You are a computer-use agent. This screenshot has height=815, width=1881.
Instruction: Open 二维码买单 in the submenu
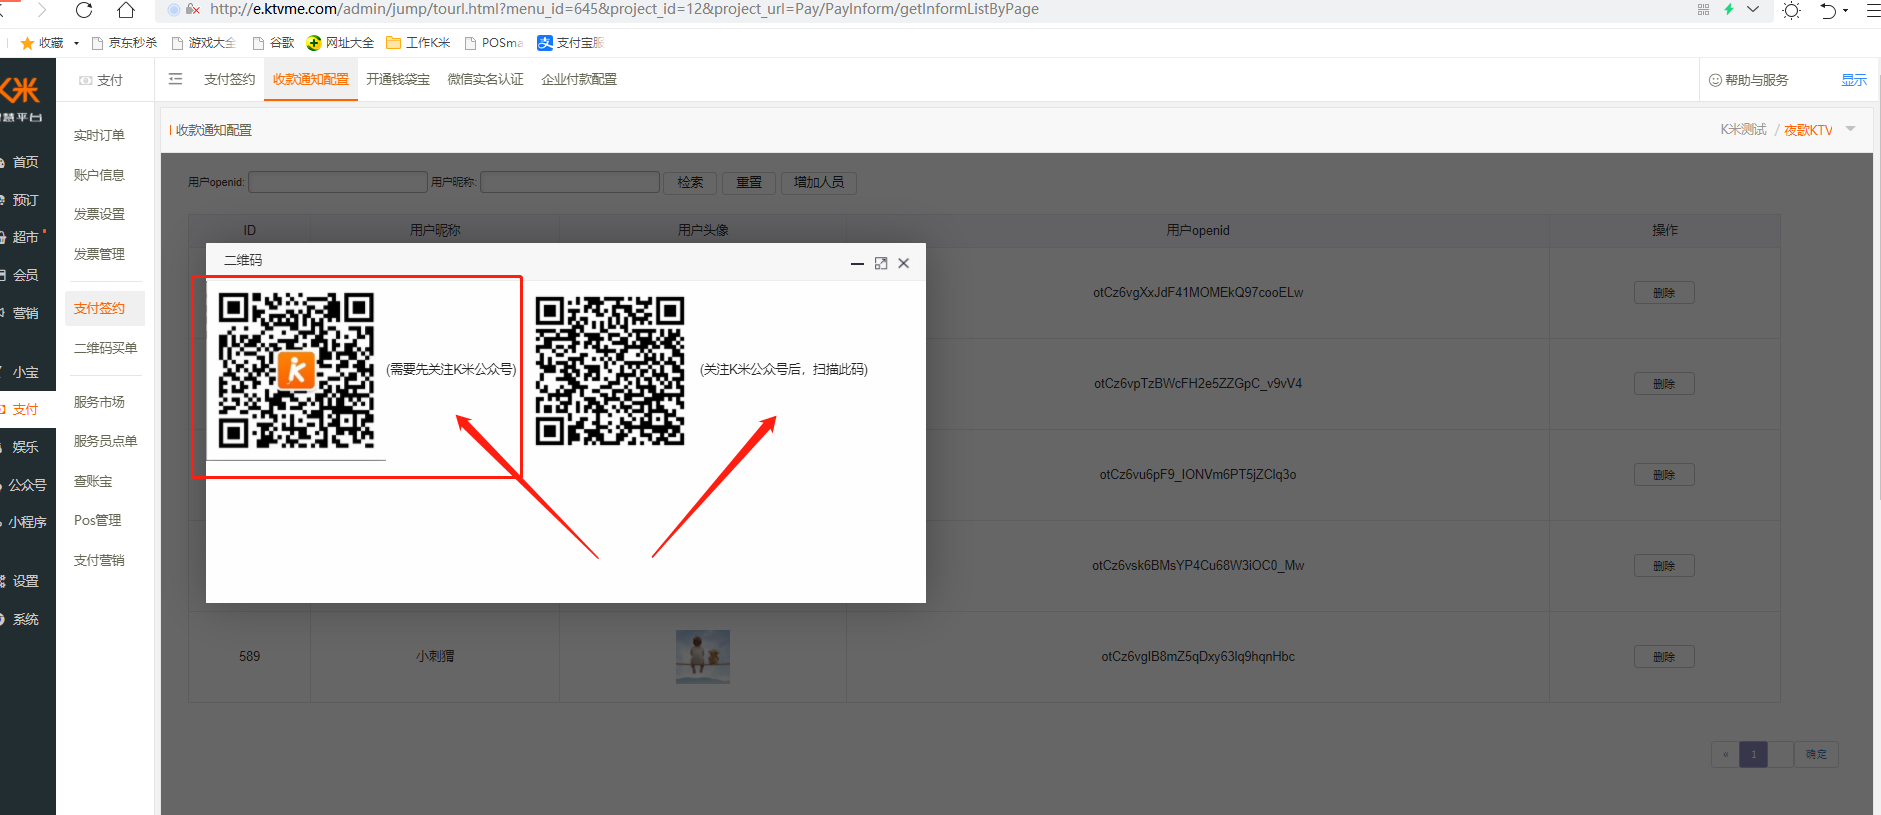pyautogui.click(x=105, y=348)
